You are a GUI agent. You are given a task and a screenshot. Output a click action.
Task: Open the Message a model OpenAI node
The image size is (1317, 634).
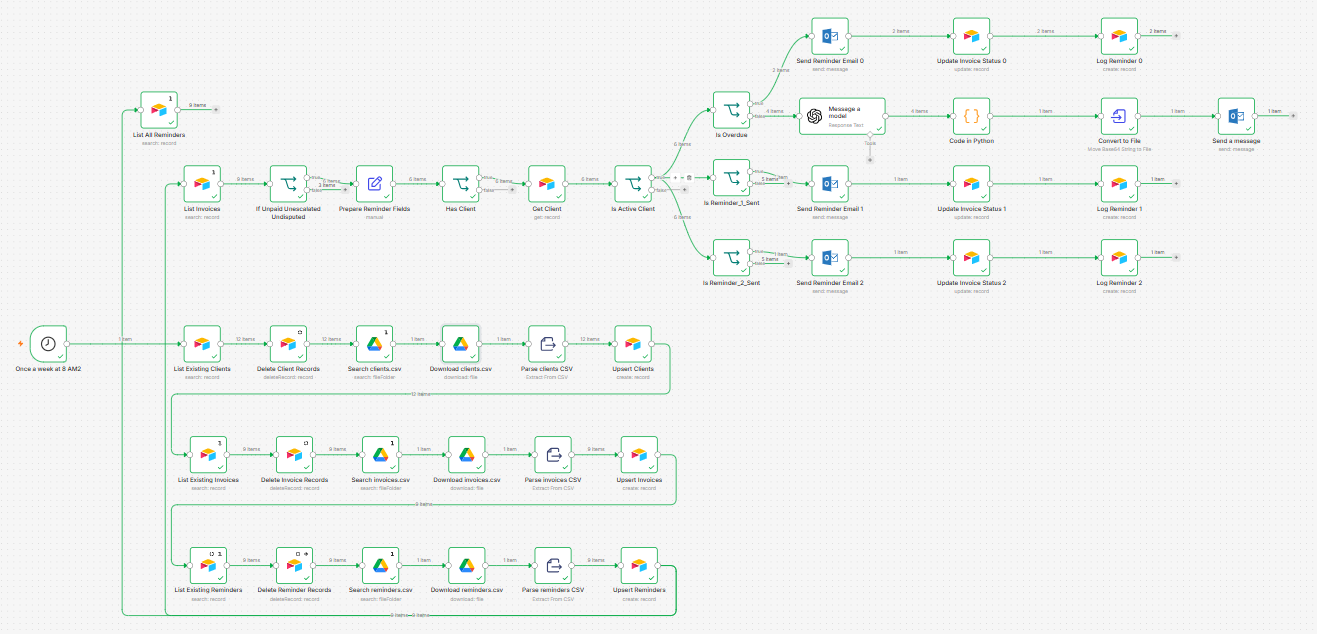pos(843,116)
